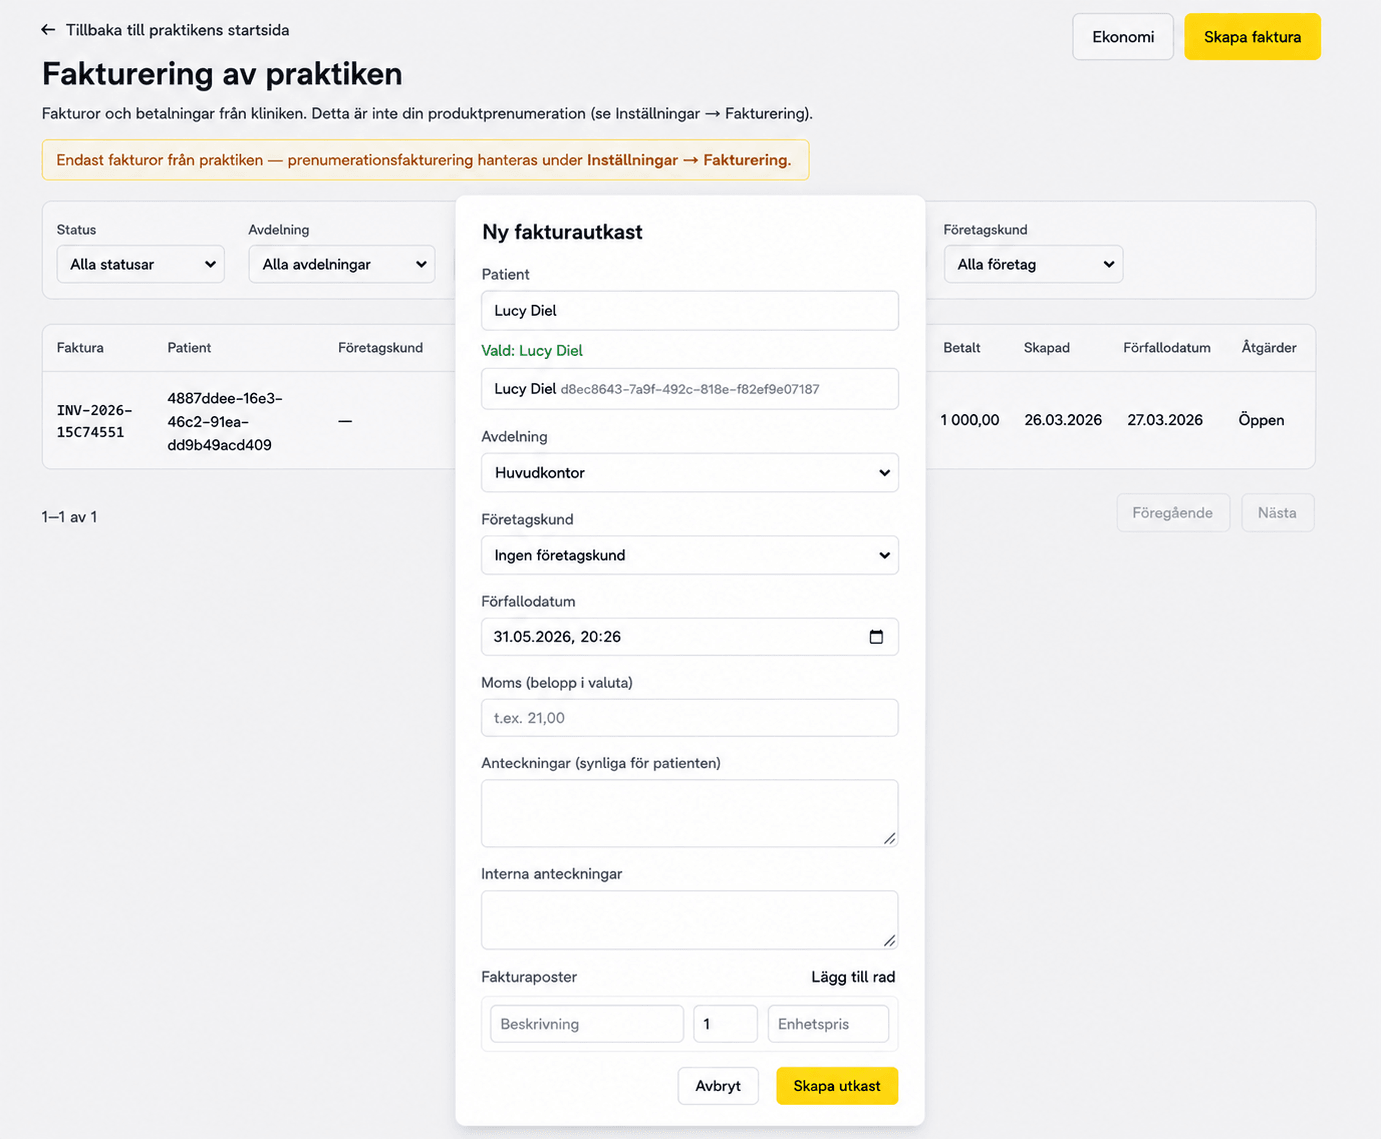Click the quantity field showing 1
1381x1139 pixels.
click(x=725, y=1024)
